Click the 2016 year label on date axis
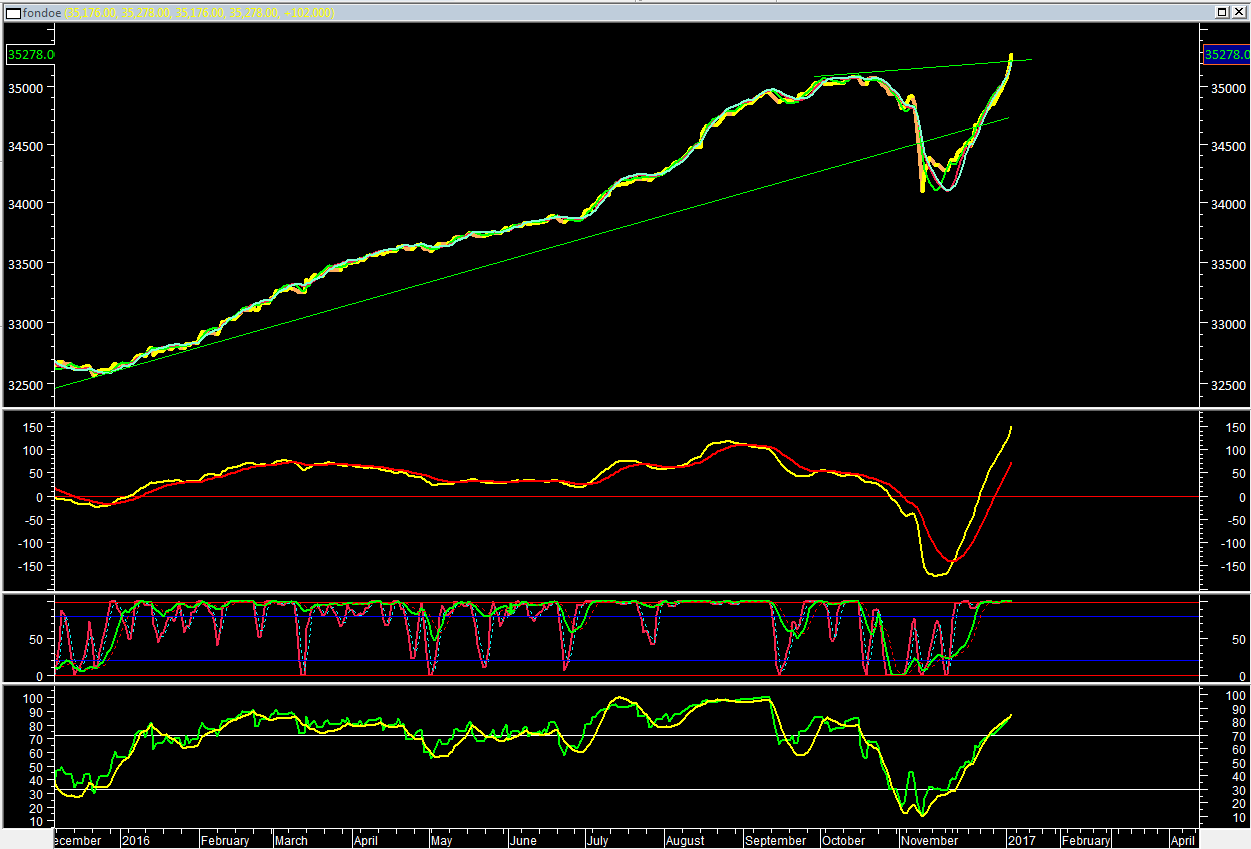The image size is (1251, 849). 135,841
